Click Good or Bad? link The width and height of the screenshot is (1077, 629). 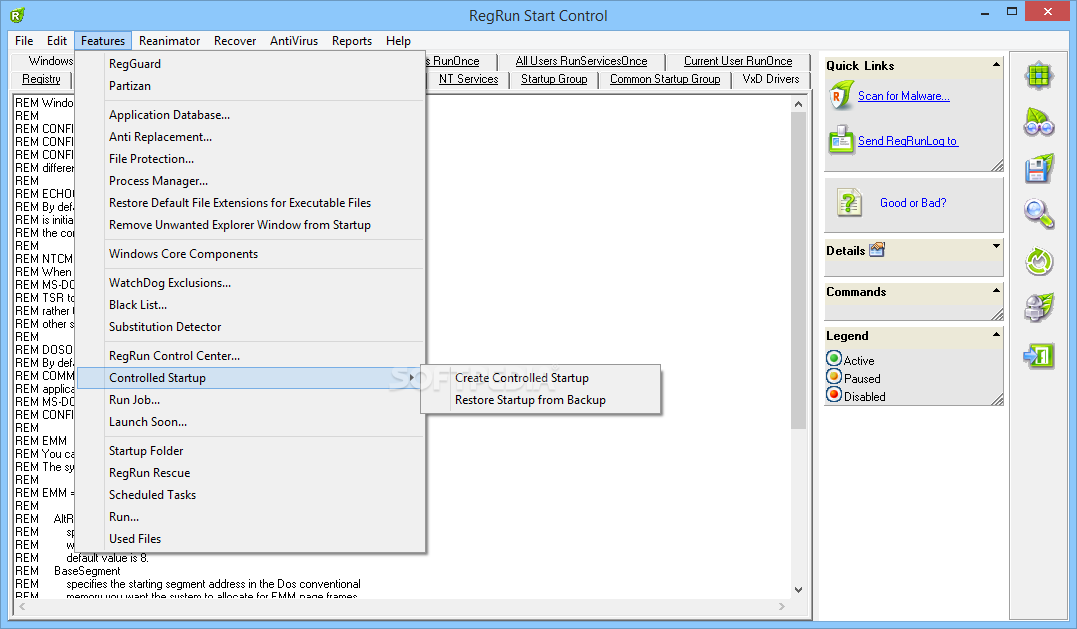(x=913, y=203)
